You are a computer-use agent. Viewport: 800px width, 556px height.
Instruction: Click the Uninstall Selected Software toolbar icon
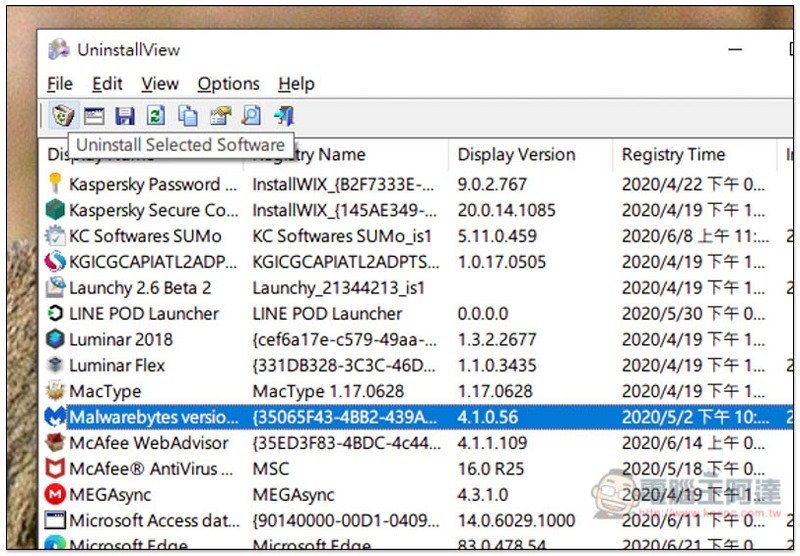point(63,115)
